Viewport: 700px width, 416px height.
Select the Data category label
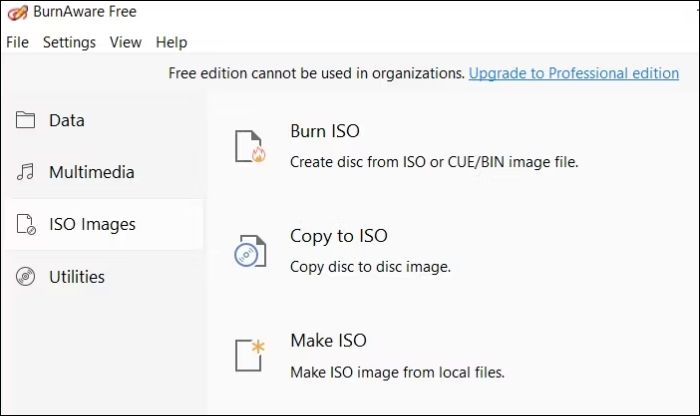[x=67, y=120]
